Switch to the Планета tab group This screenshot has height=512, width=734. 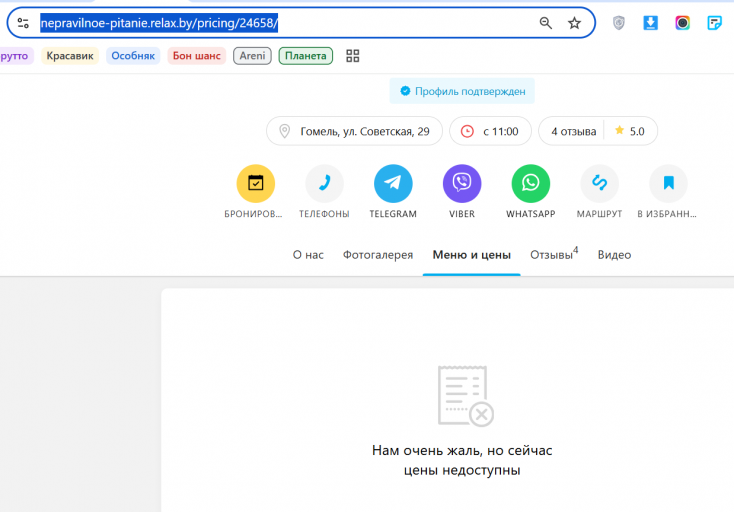coord(306,56)
